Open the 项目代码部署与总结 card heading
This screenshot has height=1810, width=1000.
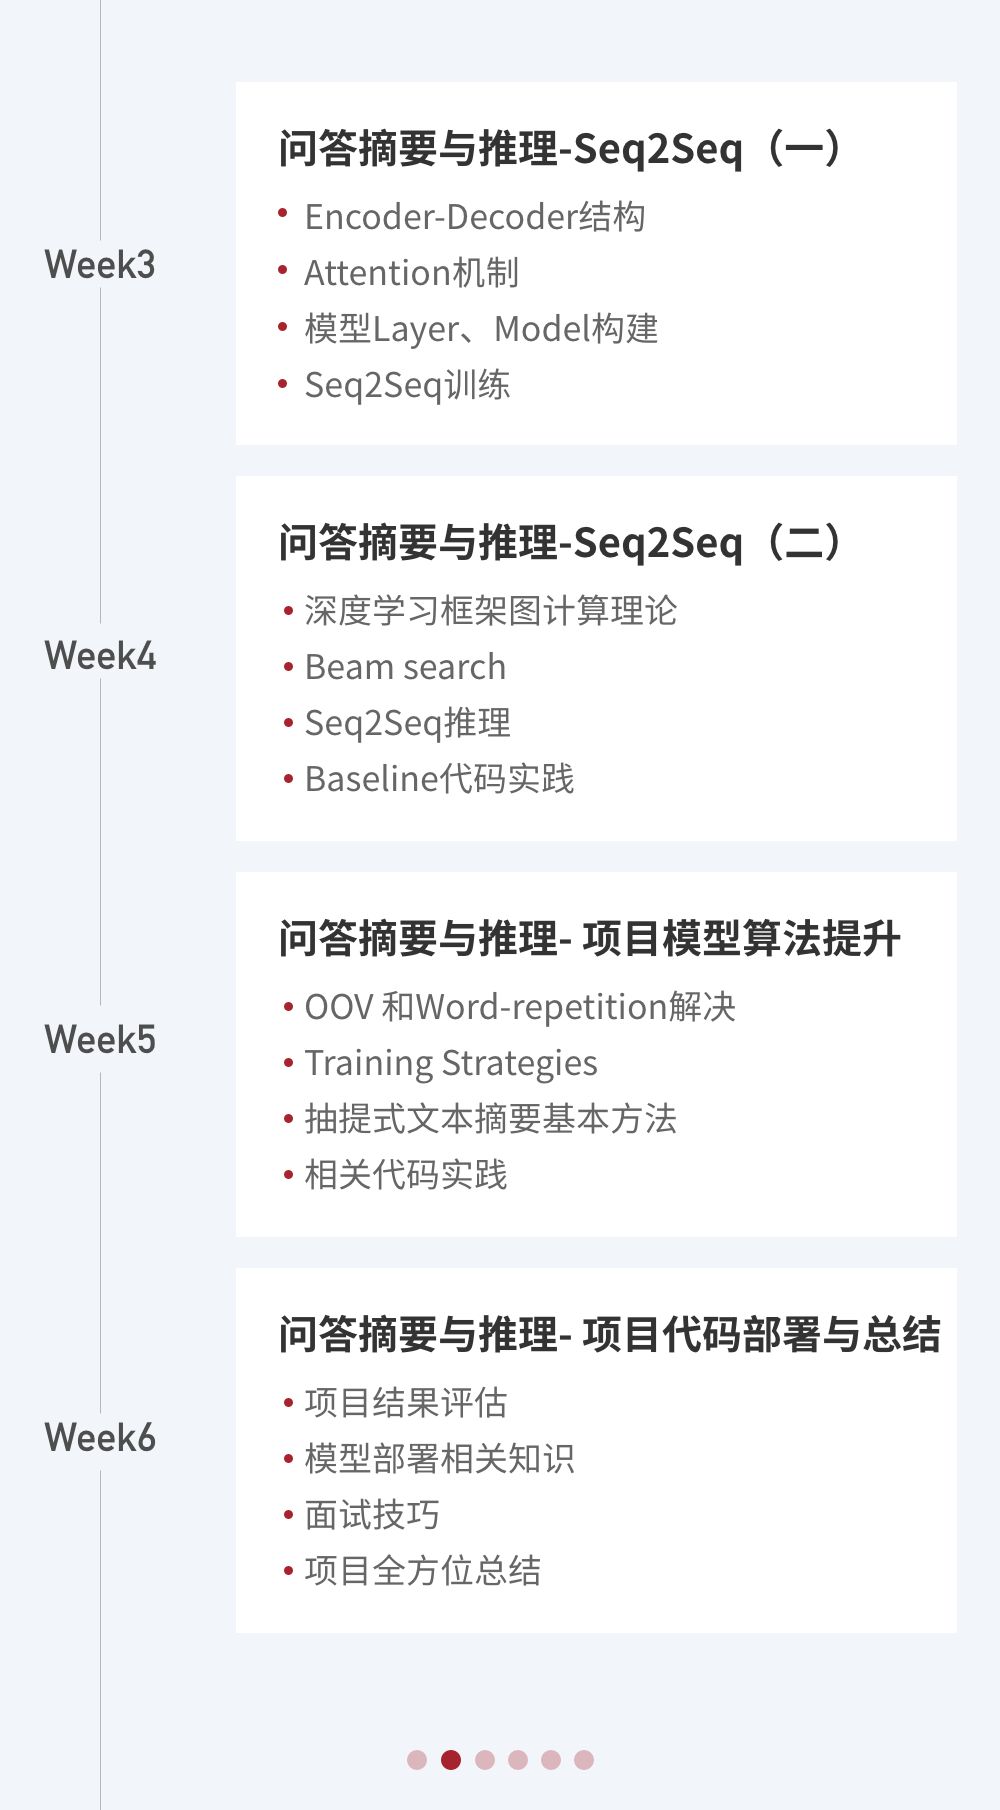coord(609,1335)
